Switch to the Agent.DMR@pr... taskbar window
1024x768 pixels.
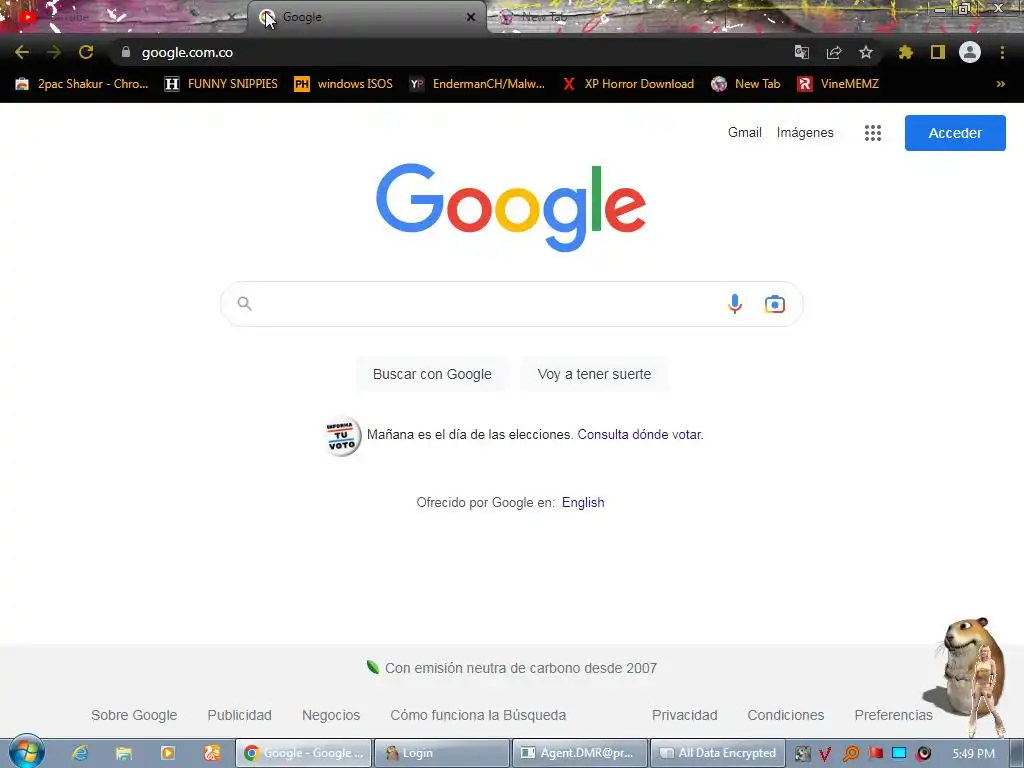tap(580, 753)
